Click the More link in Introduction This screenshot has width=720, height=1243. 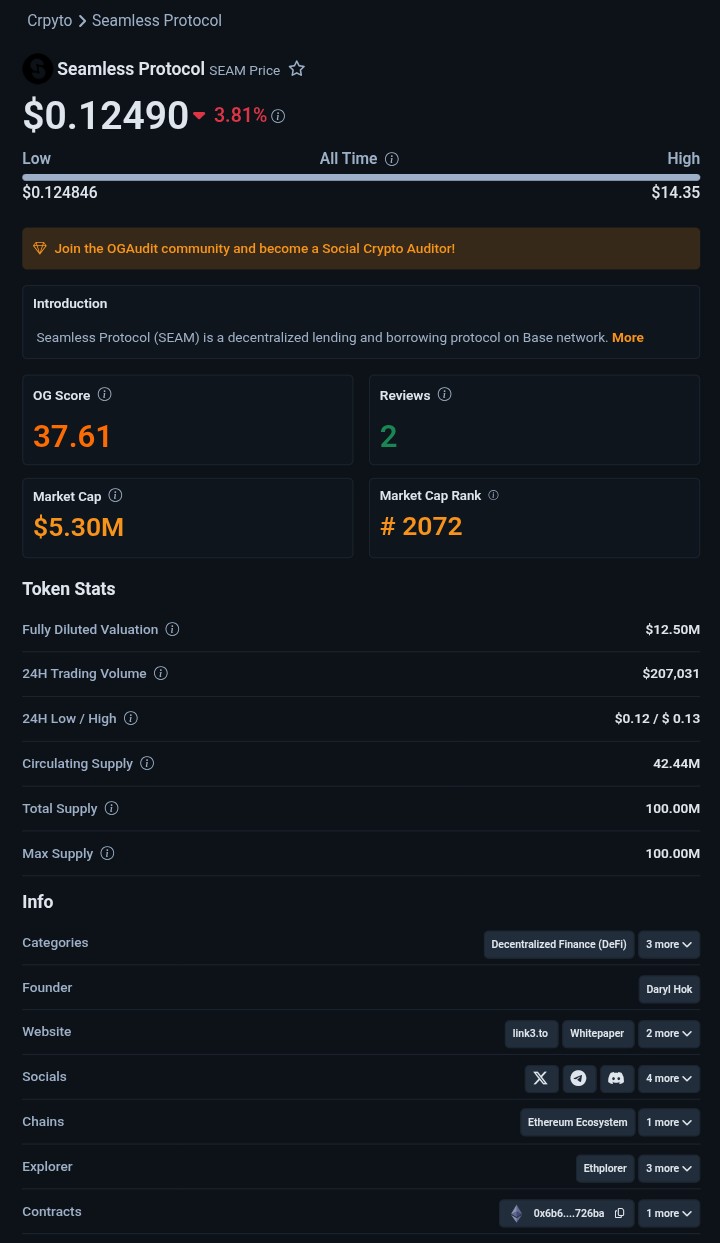tap(628, 338)
